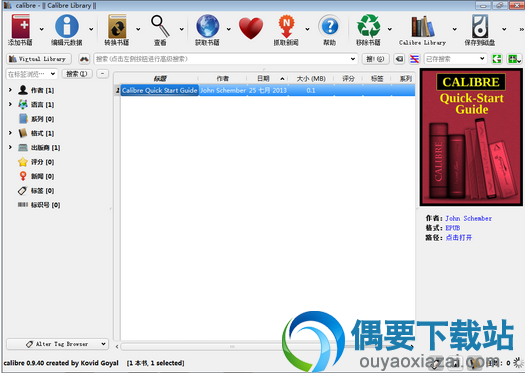Toggle the search highlight icon
This screenshot has width=525, height=373.
[x=415, y=59]
